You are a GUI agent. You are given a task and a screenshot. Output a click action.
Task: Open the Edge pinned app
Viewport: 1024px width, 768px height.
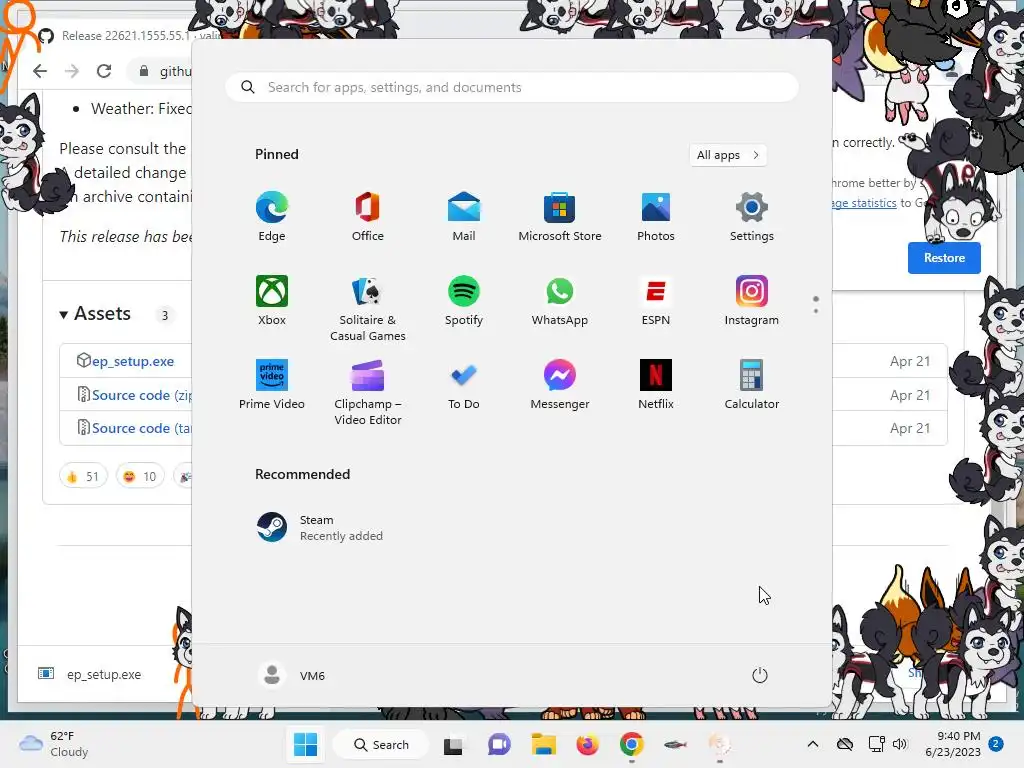coord(272,217)
